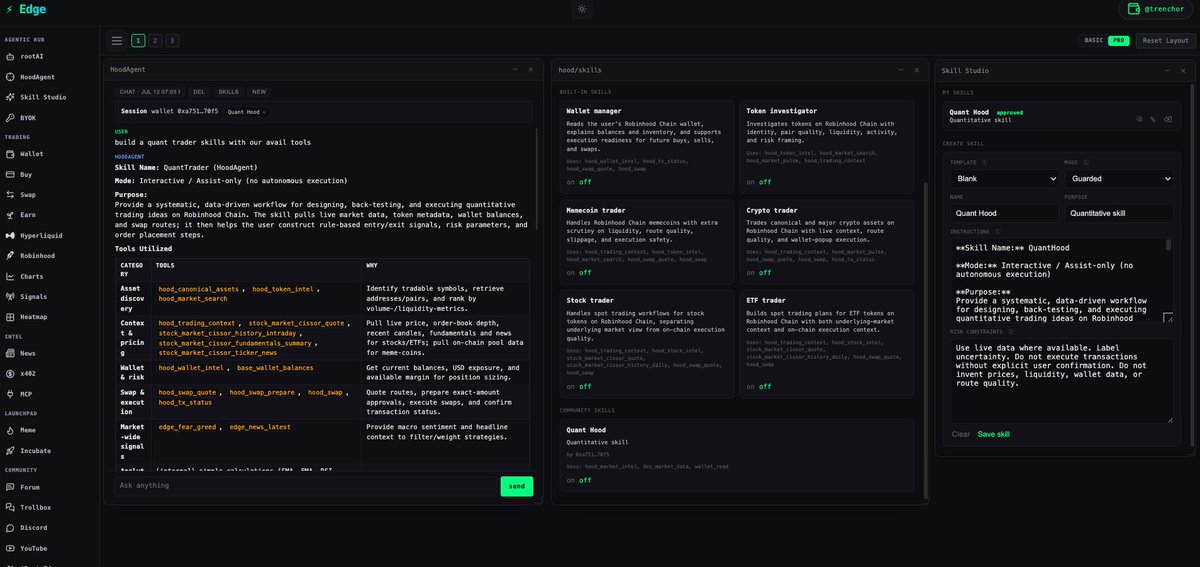Click the SKILLS button in HoodAgent chat
1200x567 pixels.
229,91
